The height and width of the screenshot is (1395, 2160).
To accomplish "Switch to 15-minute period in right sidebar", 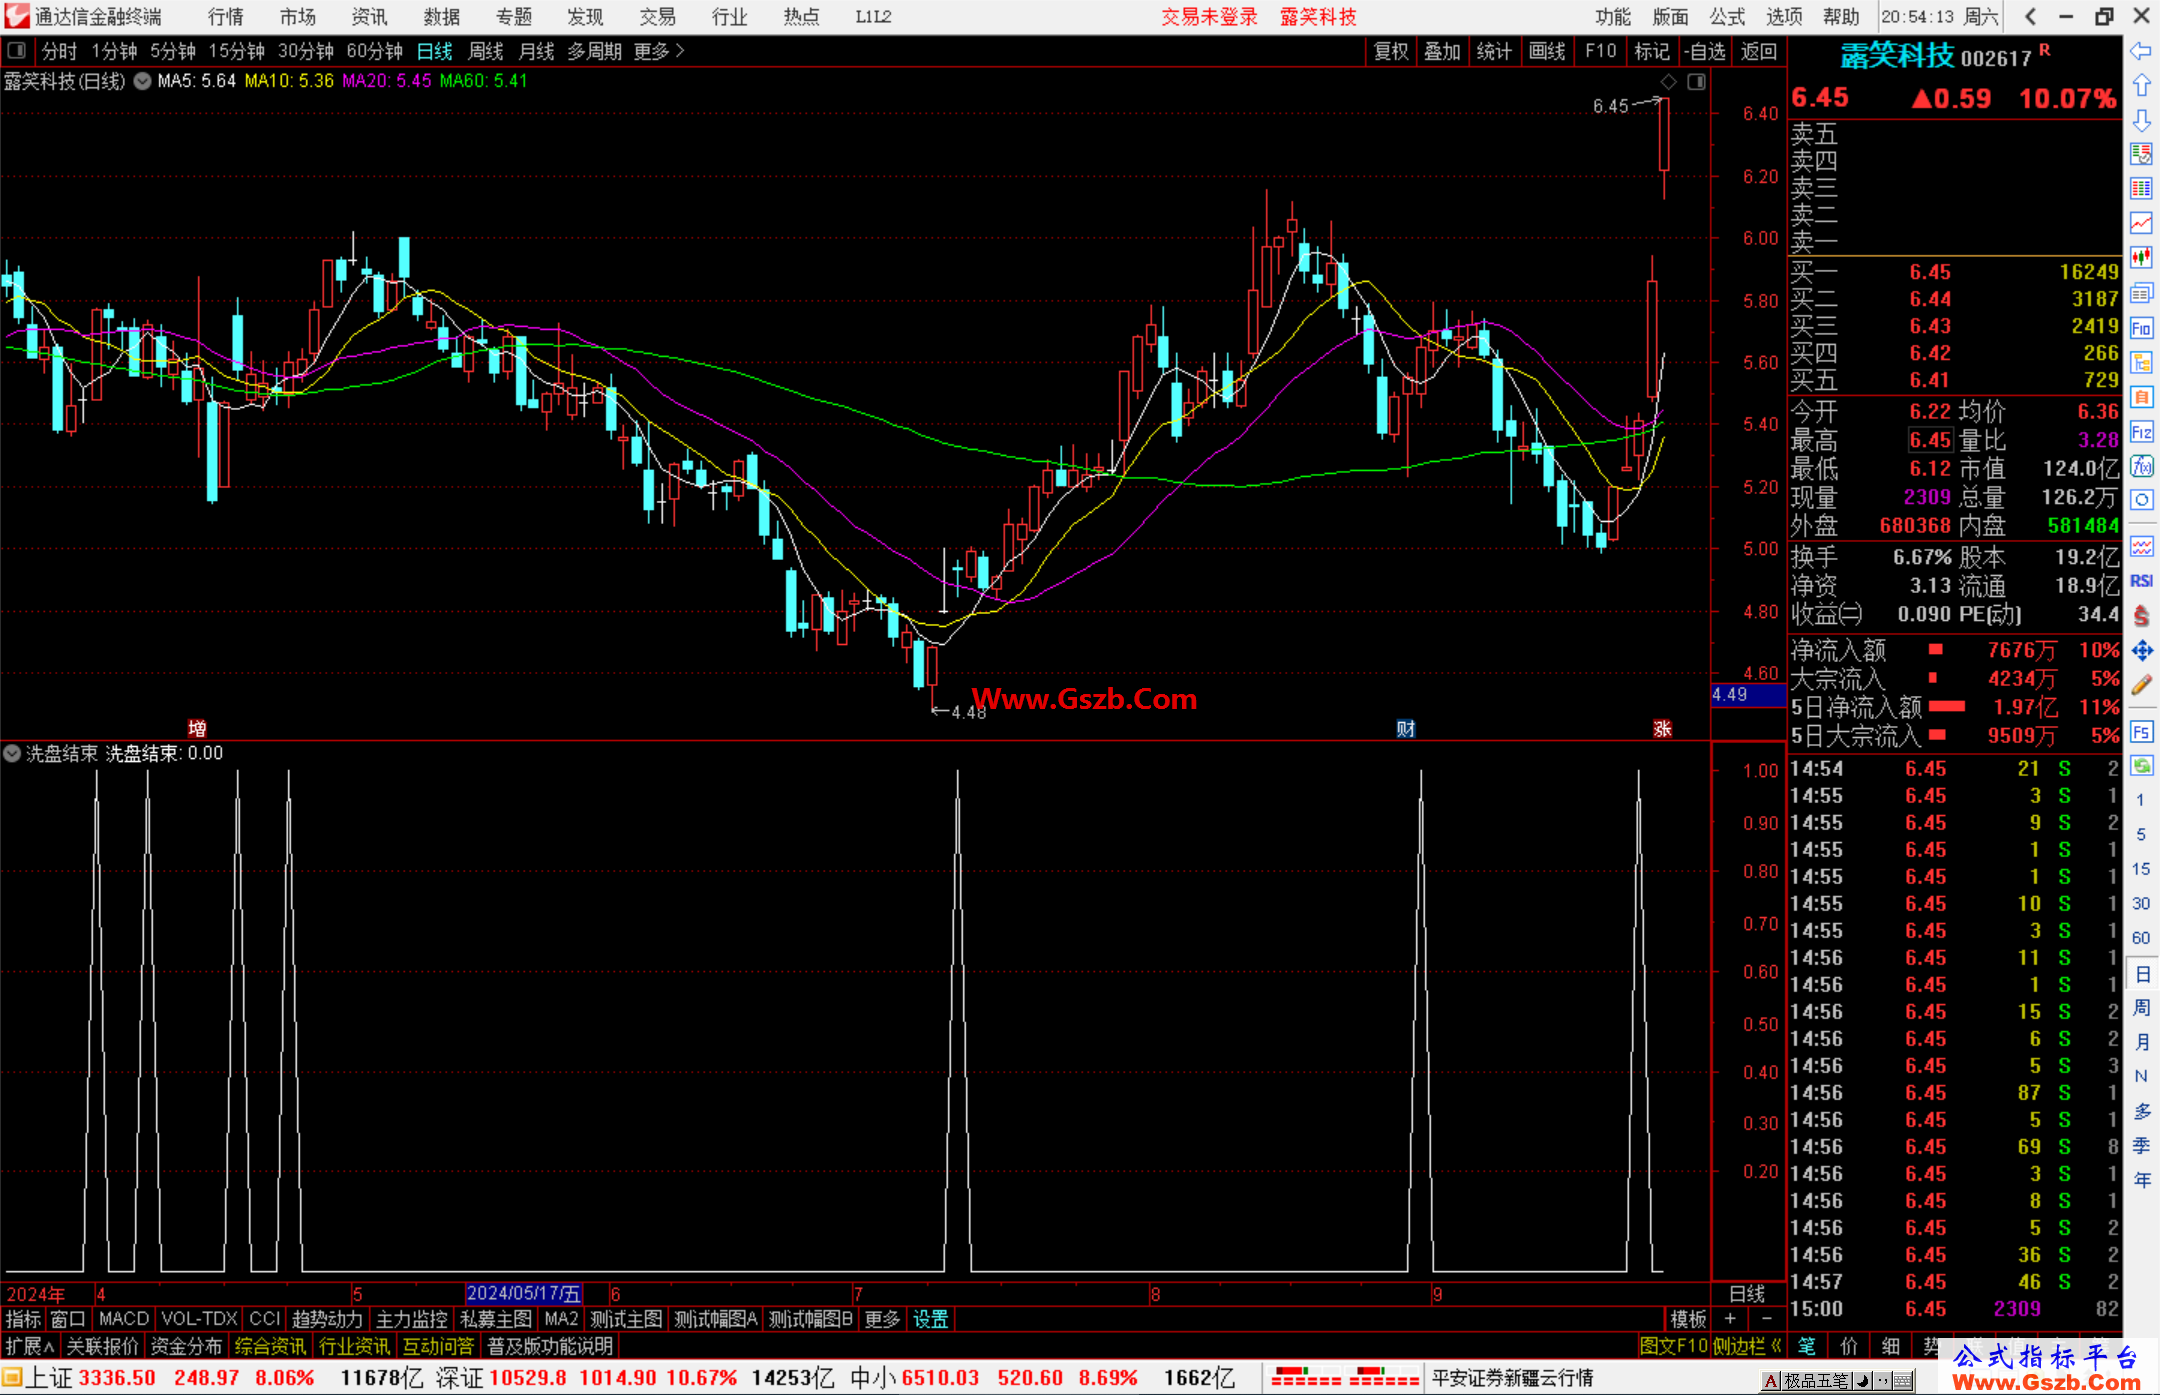I will (x=2140, y=869).
